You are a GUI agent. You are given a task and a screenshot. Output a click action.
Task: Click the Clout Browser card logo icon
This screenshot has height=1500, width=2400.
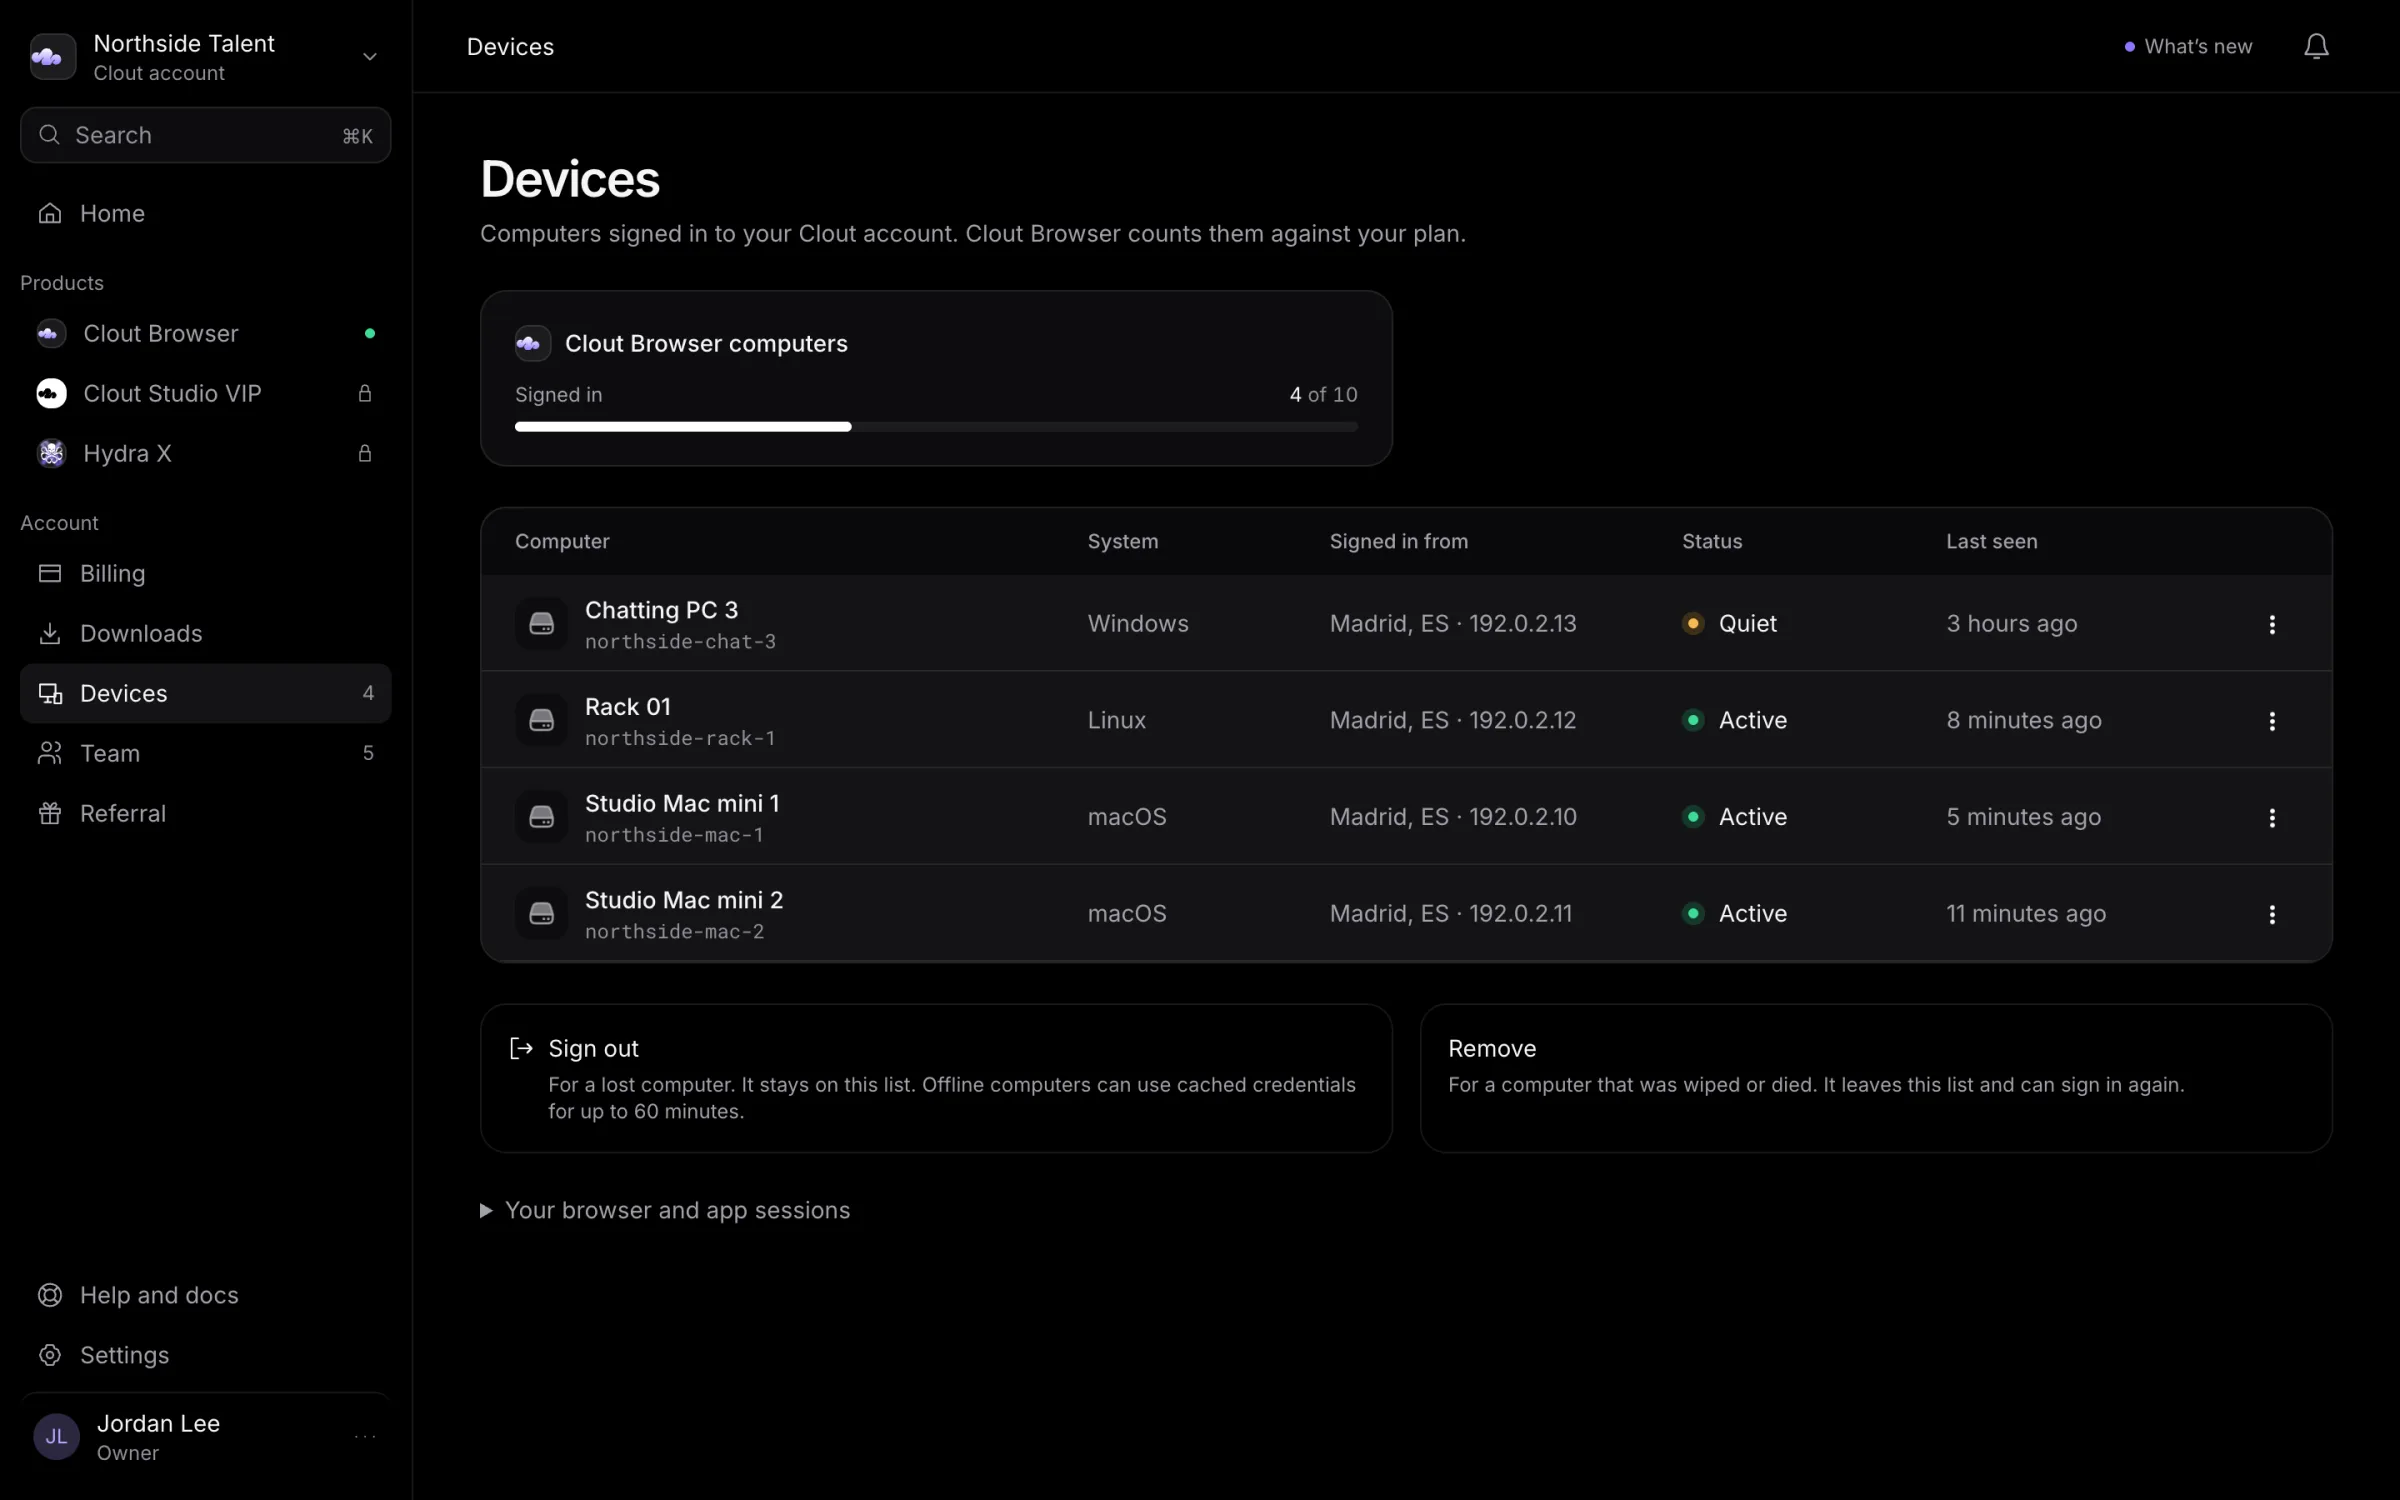point(532,343)
